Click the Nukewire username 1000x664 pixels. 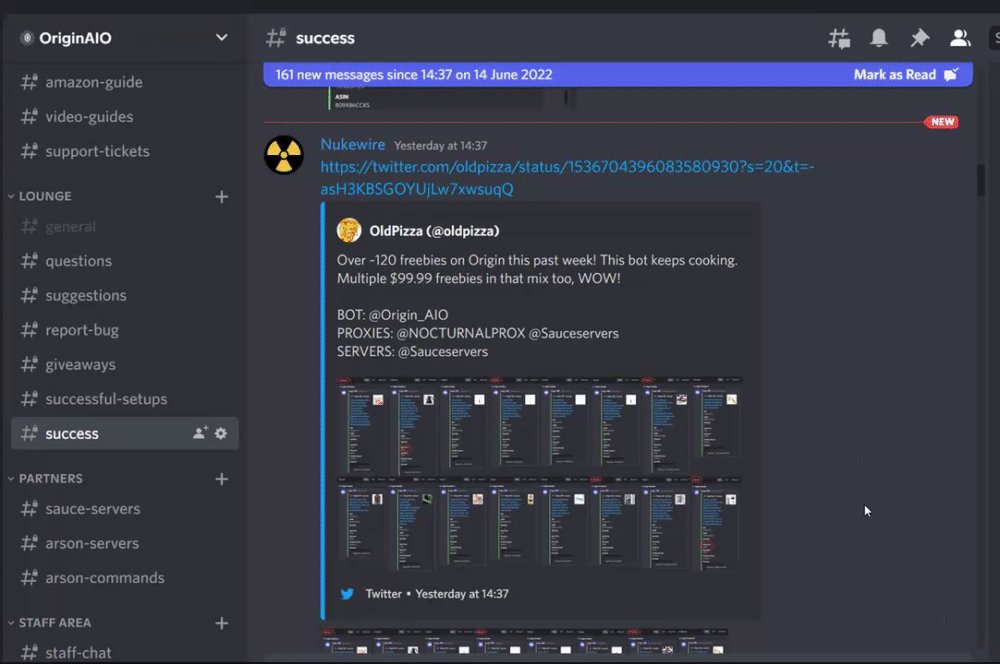coord(353,145)
